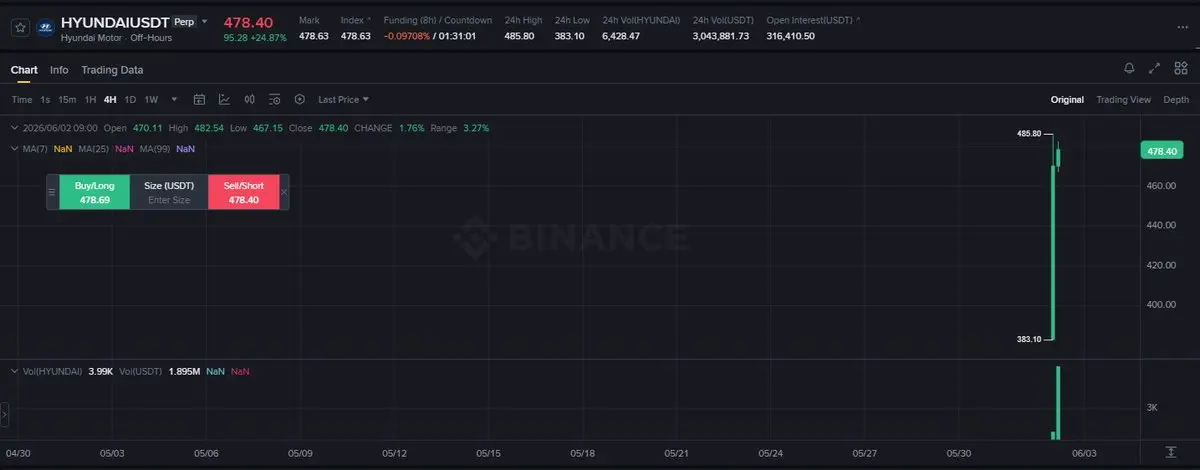Add HYUNDAIUSDT to favorites with the star icon
Screen dimensions: 1200x470
(x=20, y=28)
